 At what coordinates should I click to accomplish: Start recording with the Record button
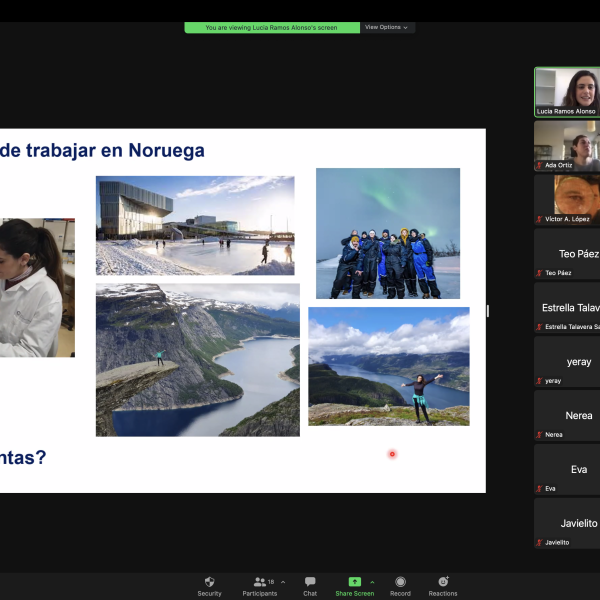400,582
